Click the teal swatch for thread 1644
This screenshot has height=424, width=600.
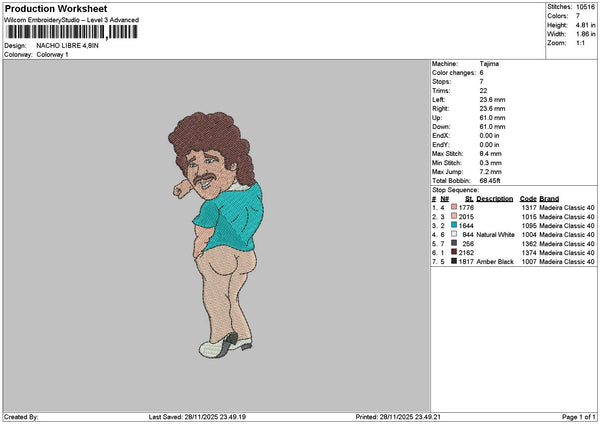coord(454,225)
